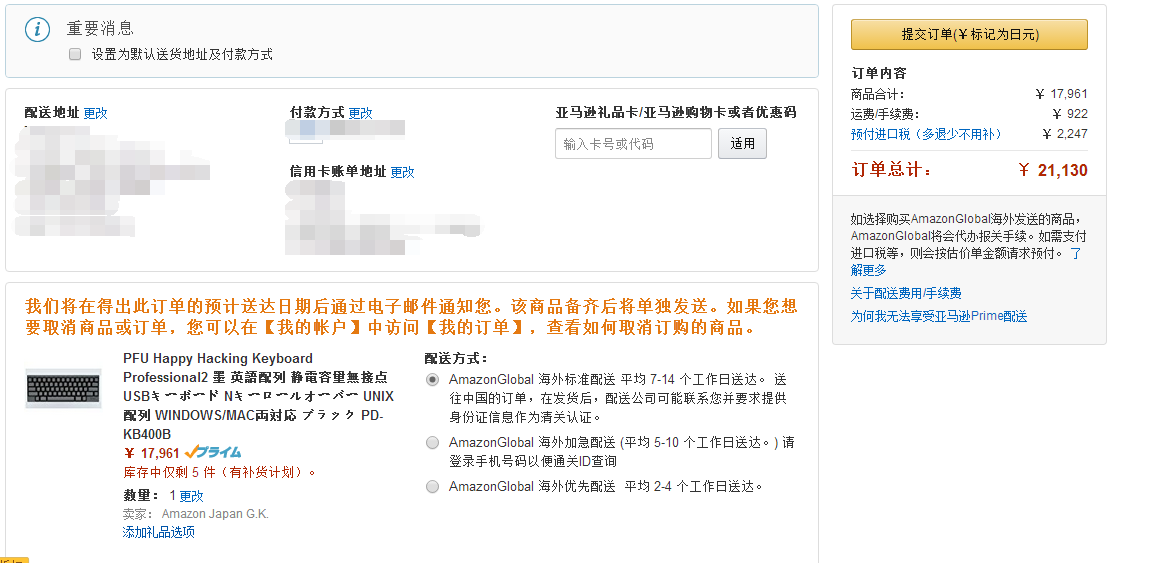Tick 设置为默认送货地址及付款方式 checkbox
Viewport: 1152px width, 563px height.
[x=75, y=54]
